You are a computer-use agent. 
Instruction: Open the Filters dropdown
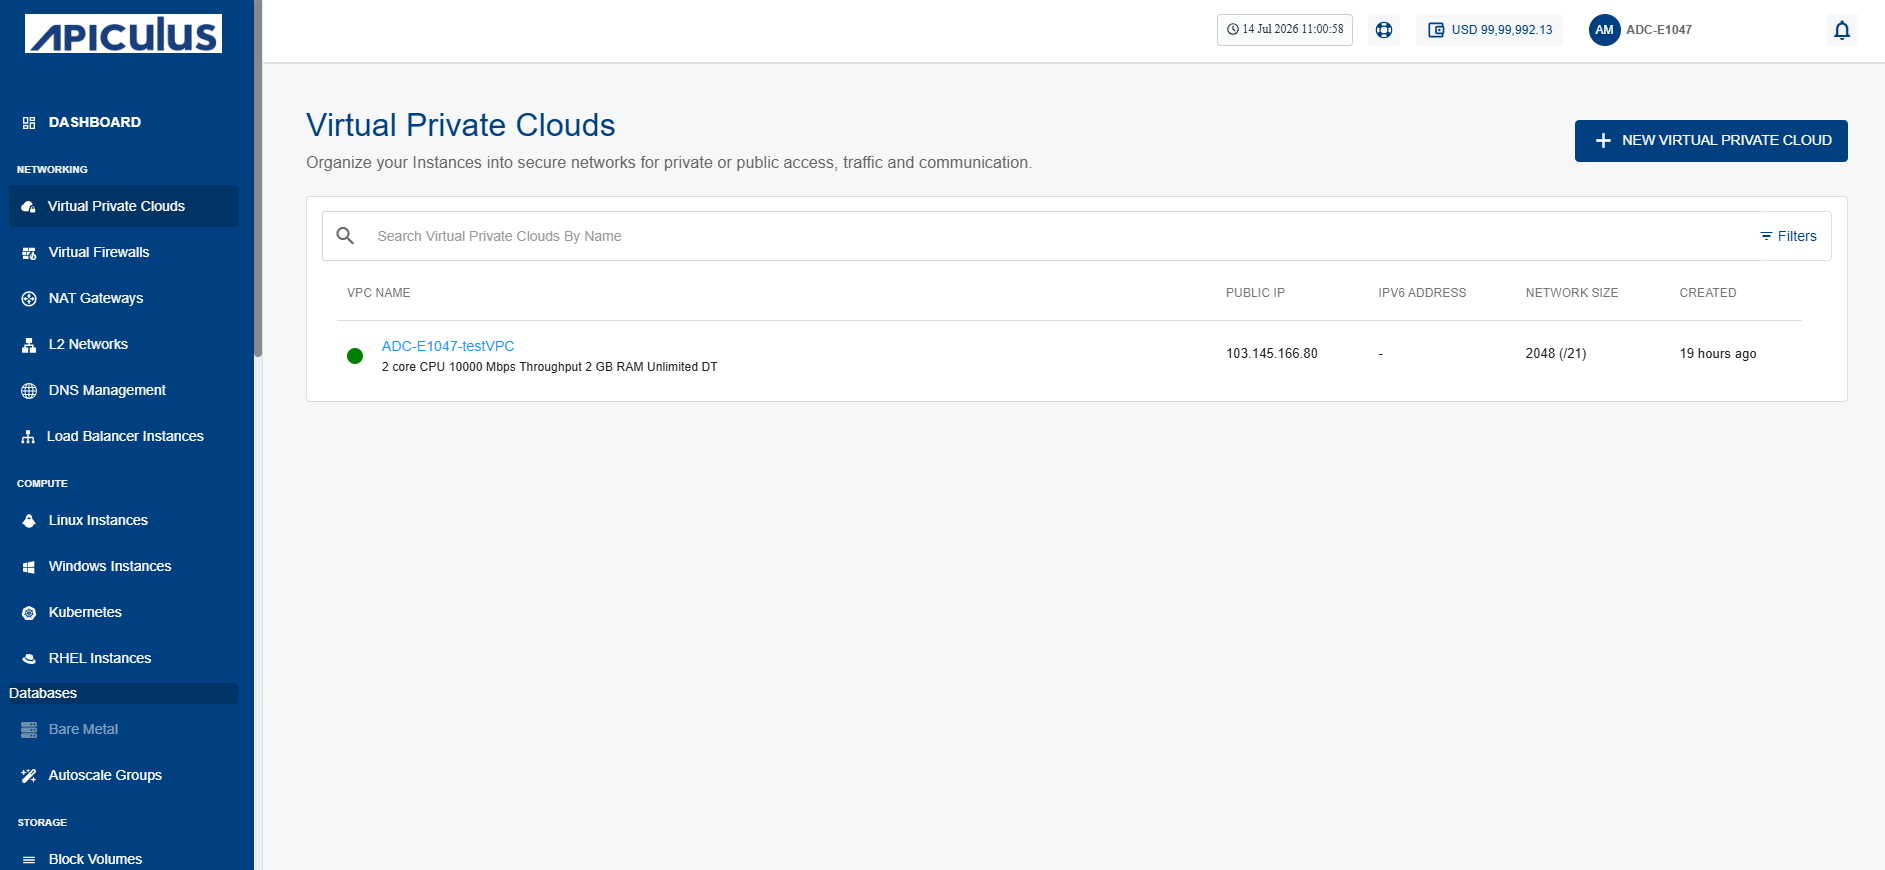point(1788,236)
